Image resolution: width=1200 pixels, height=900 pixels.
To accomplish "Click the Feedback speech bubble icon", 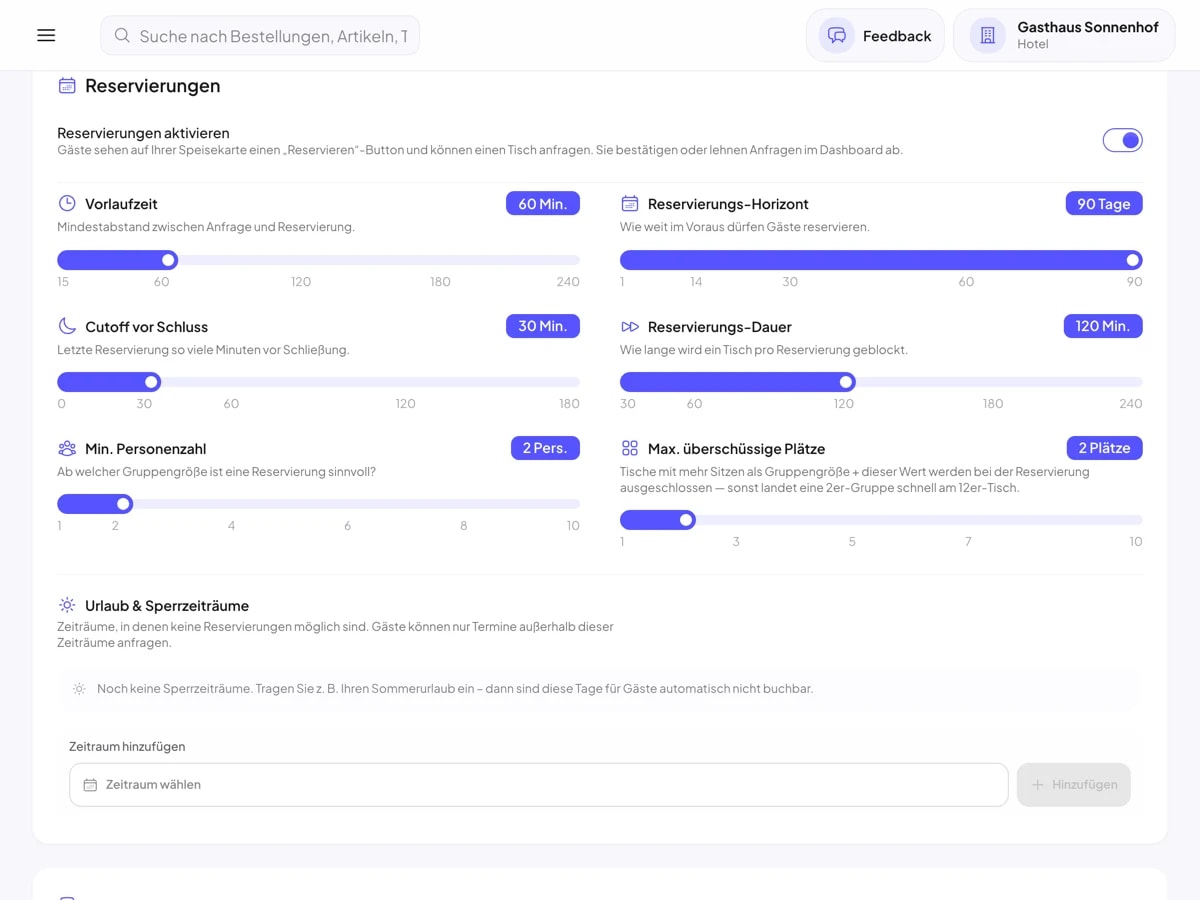I will (837, 36).
